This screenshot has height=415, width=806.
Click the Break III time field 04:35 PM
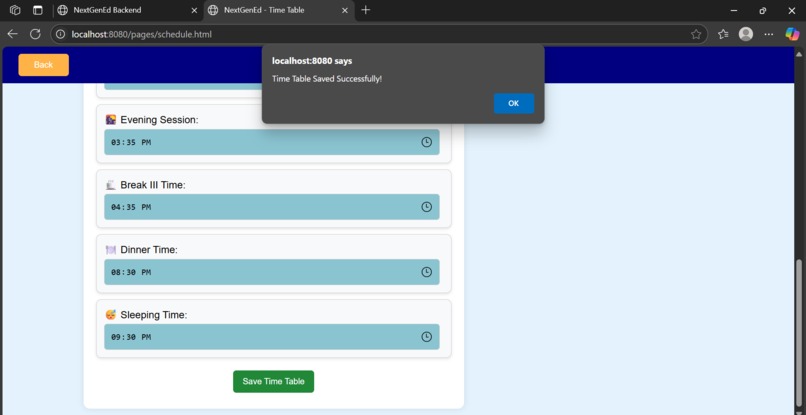271,207
